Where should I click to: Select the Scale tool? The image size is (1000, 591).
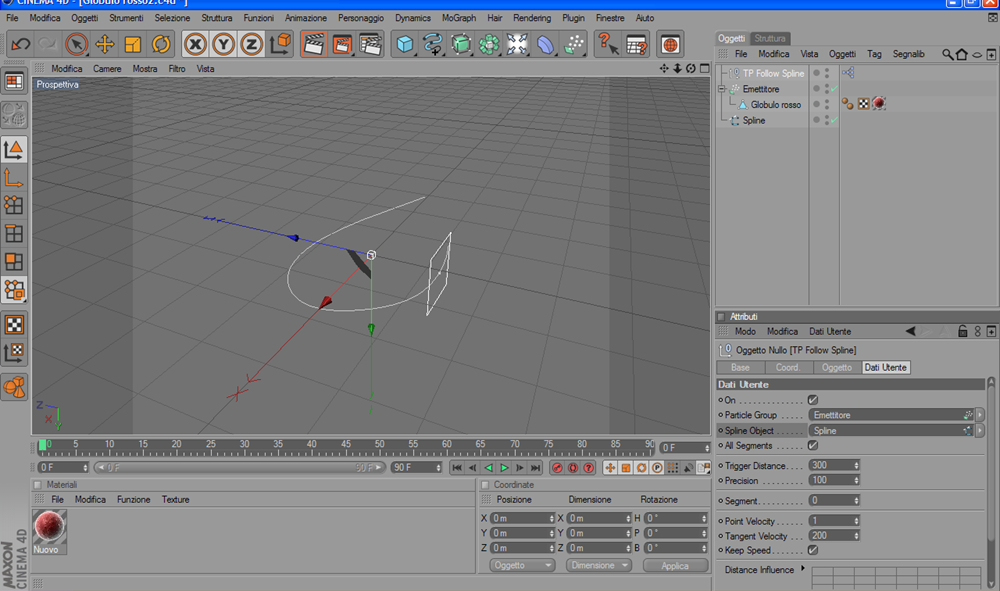coord(133,44)
